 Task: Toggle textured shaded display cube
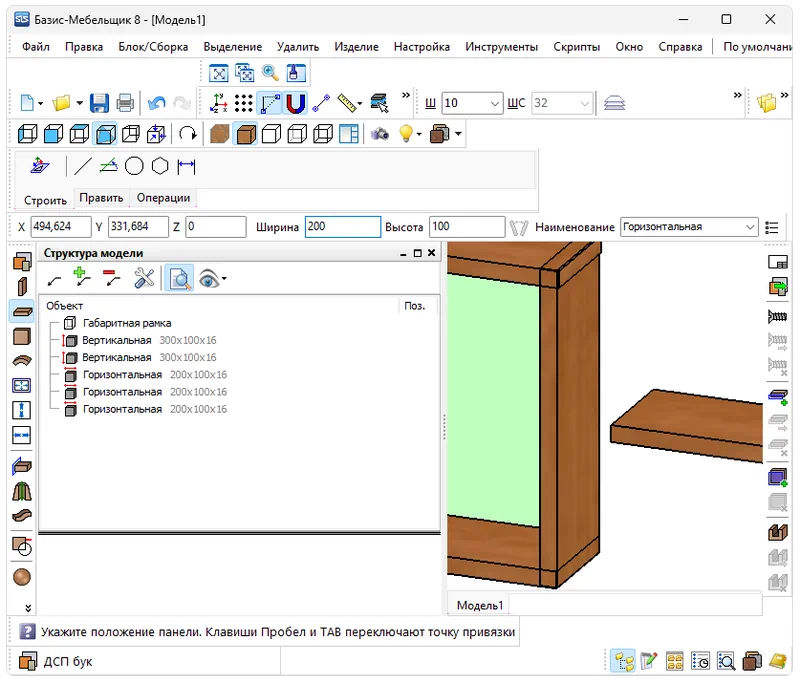(246, 134)
